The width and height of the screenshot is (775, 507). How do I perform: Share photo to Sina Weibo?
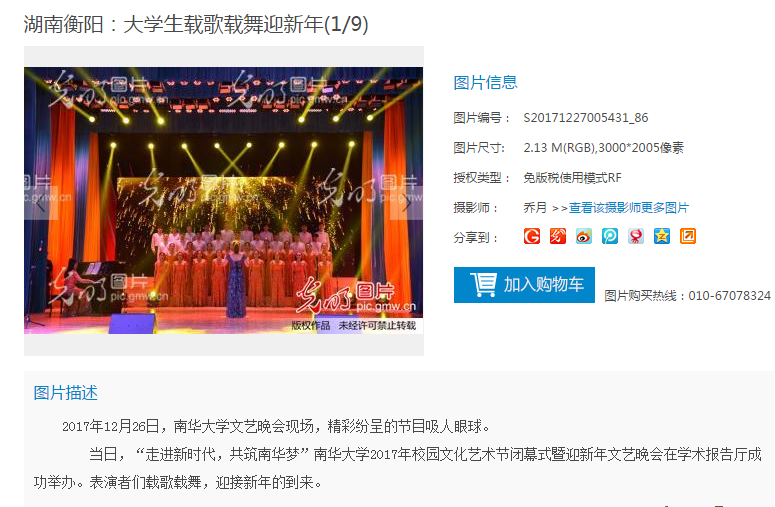[x=584, y=236]
